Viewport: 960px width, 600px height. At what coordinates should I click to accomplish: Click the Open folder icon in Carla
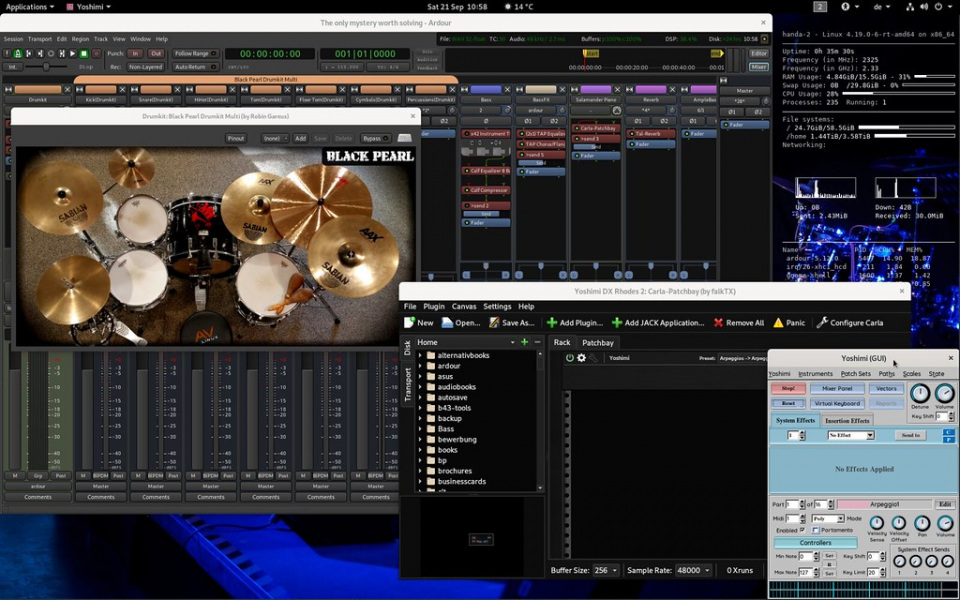[448, 323]
